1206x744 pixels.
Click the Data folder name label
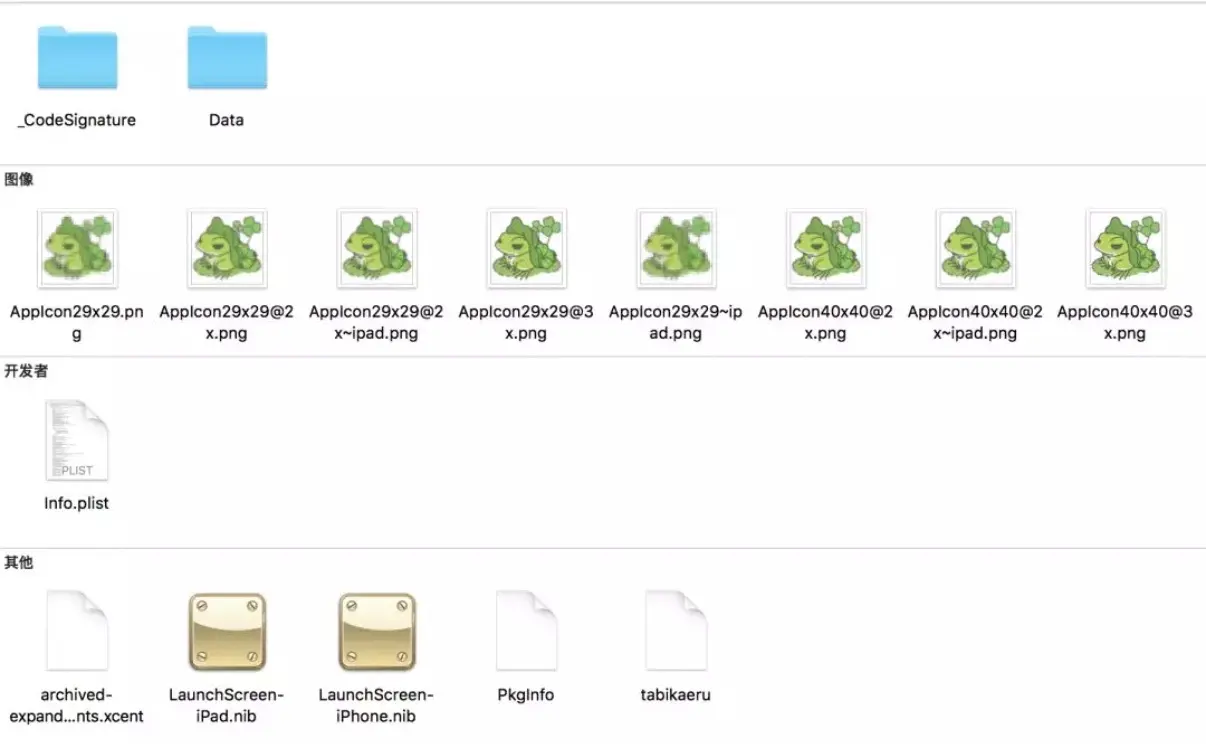(x=227, y=120)
